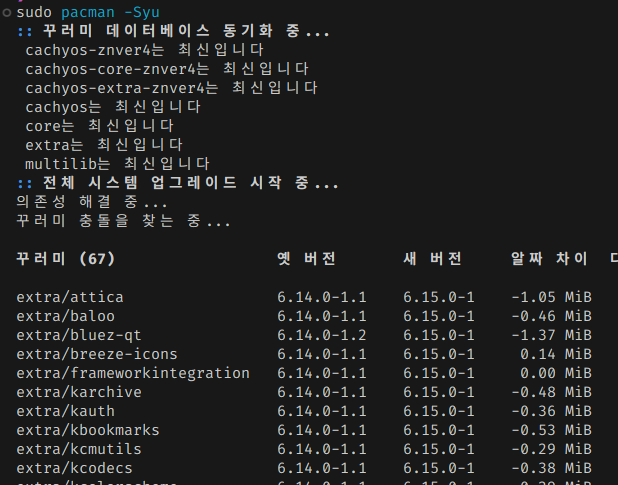Click the "pacman" command word
The image size is (618, 485).
88,13
